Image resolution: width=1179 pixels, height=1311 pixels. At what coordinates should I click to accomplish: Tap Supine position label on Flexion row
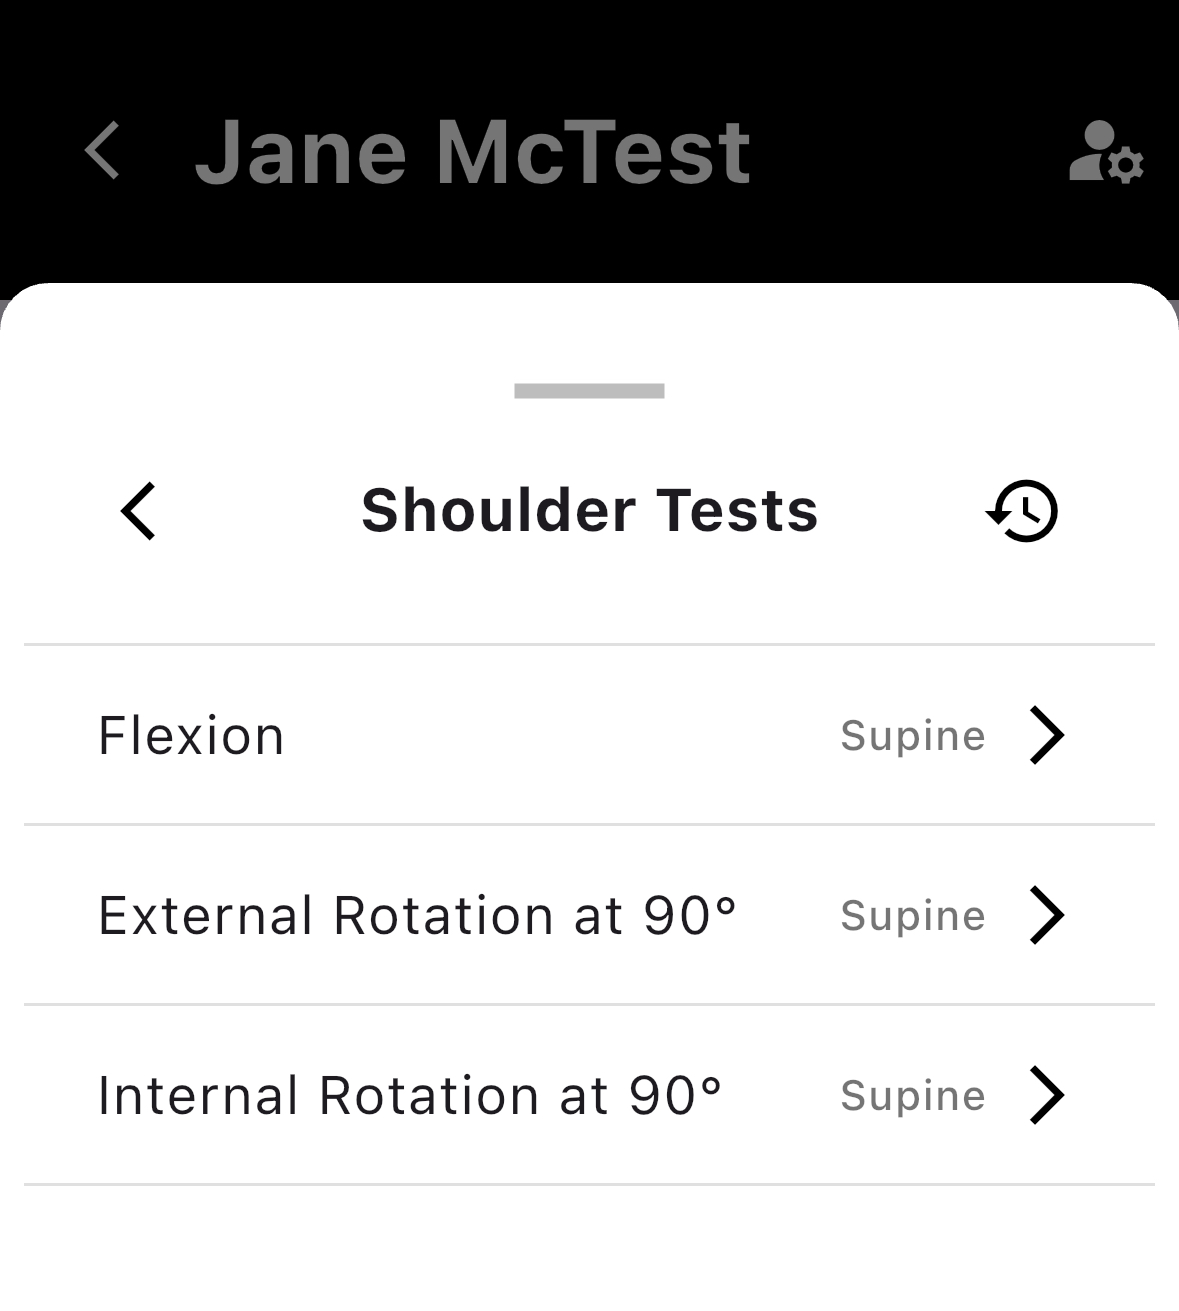pyautogui.click(x=913, y=737)
